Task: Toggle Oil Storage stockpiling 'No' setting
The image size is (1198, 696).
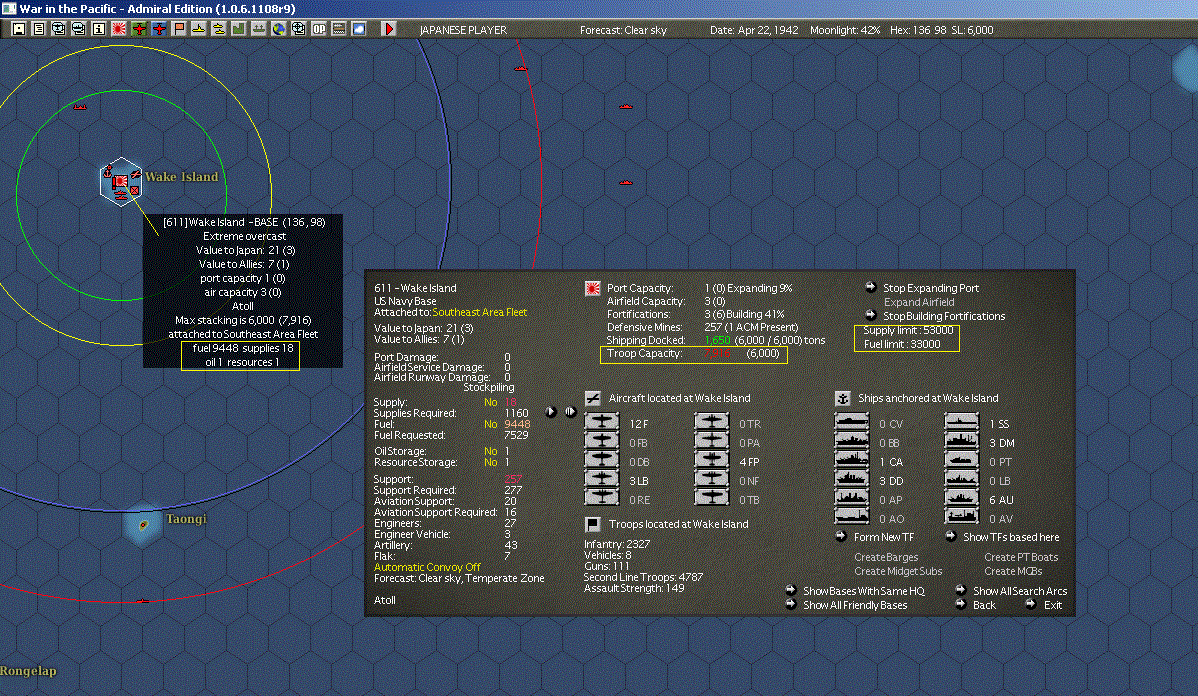Action: tap(491, 451)
